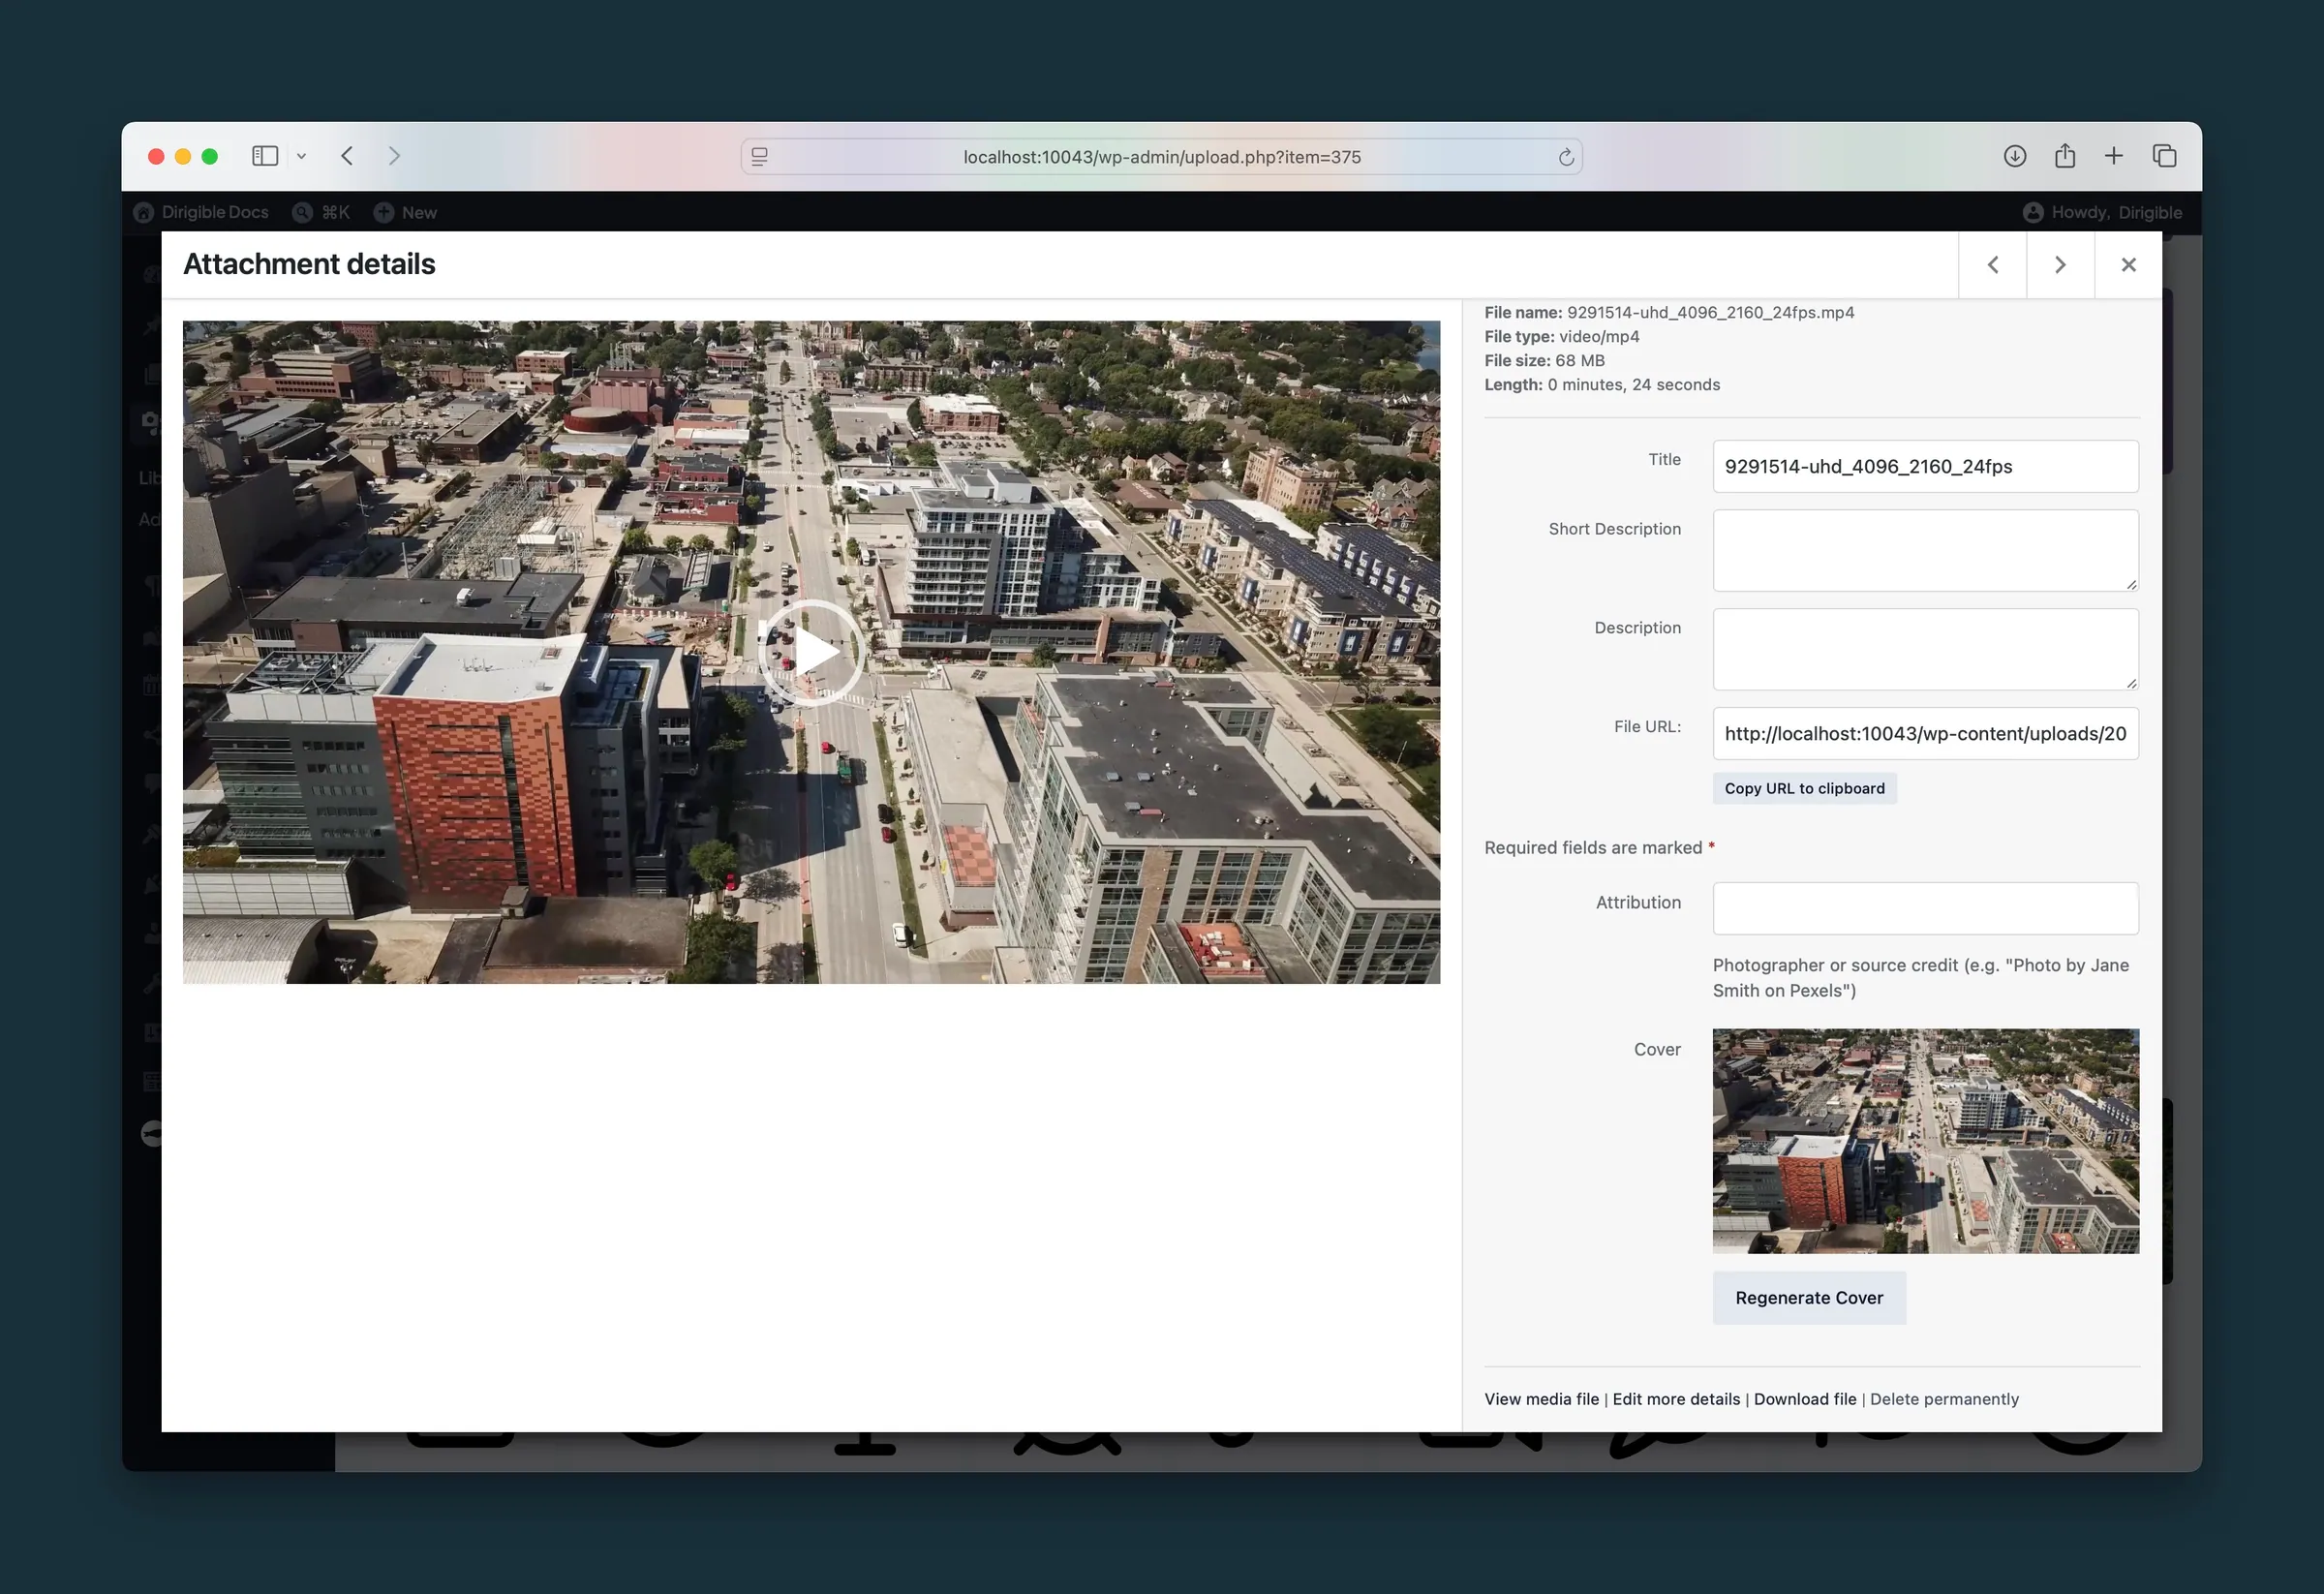Viewport: 2324px width, 1594px height.
Task: Click the file name 9291514-uhd_4096_2160_24fps.mp4
Action: coord(1710,312)
